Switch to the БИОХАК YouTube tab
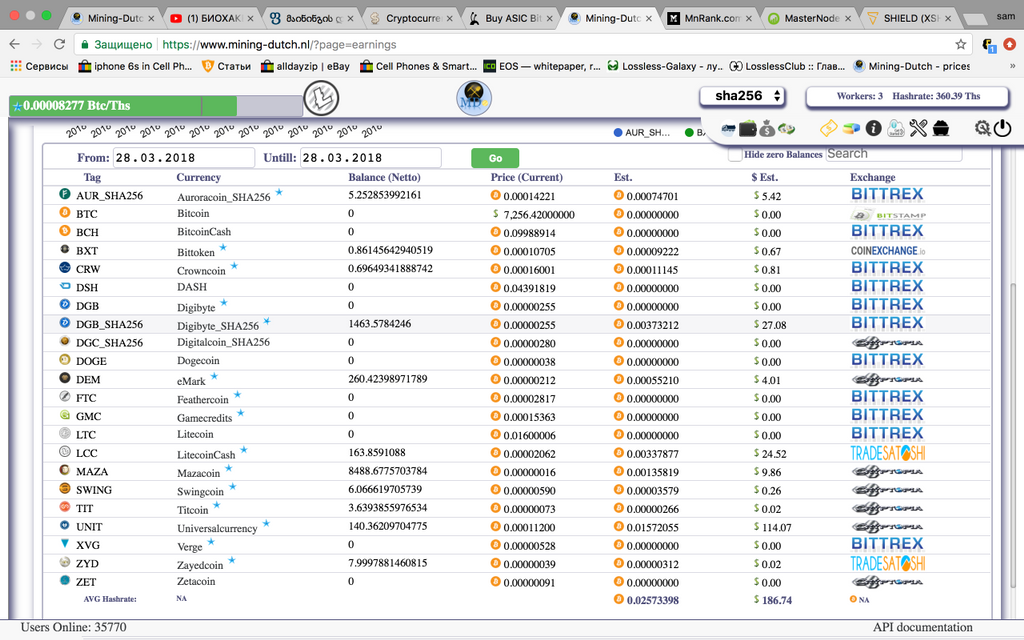1024x640 pixels. tap(212, 18)
